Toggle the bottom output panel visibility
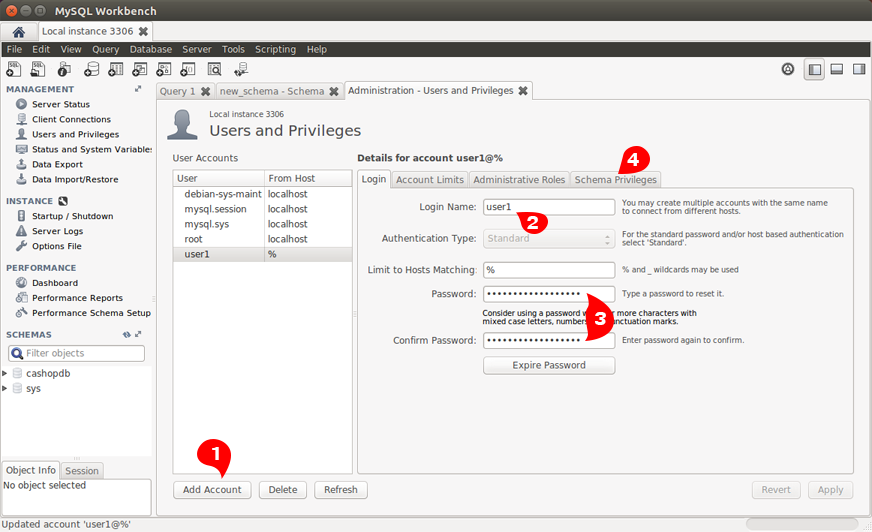The height and width of the screenshot is (532, 872). pos(836,69)
